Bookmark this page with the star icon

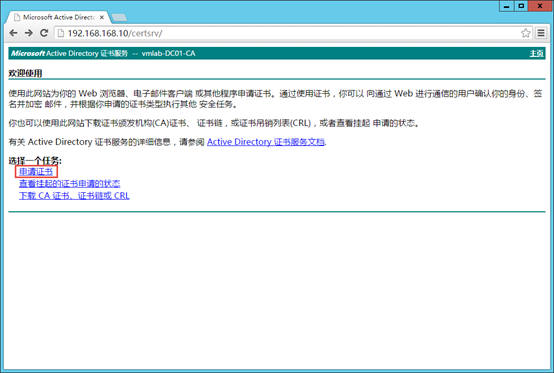(x=525, y=33)
